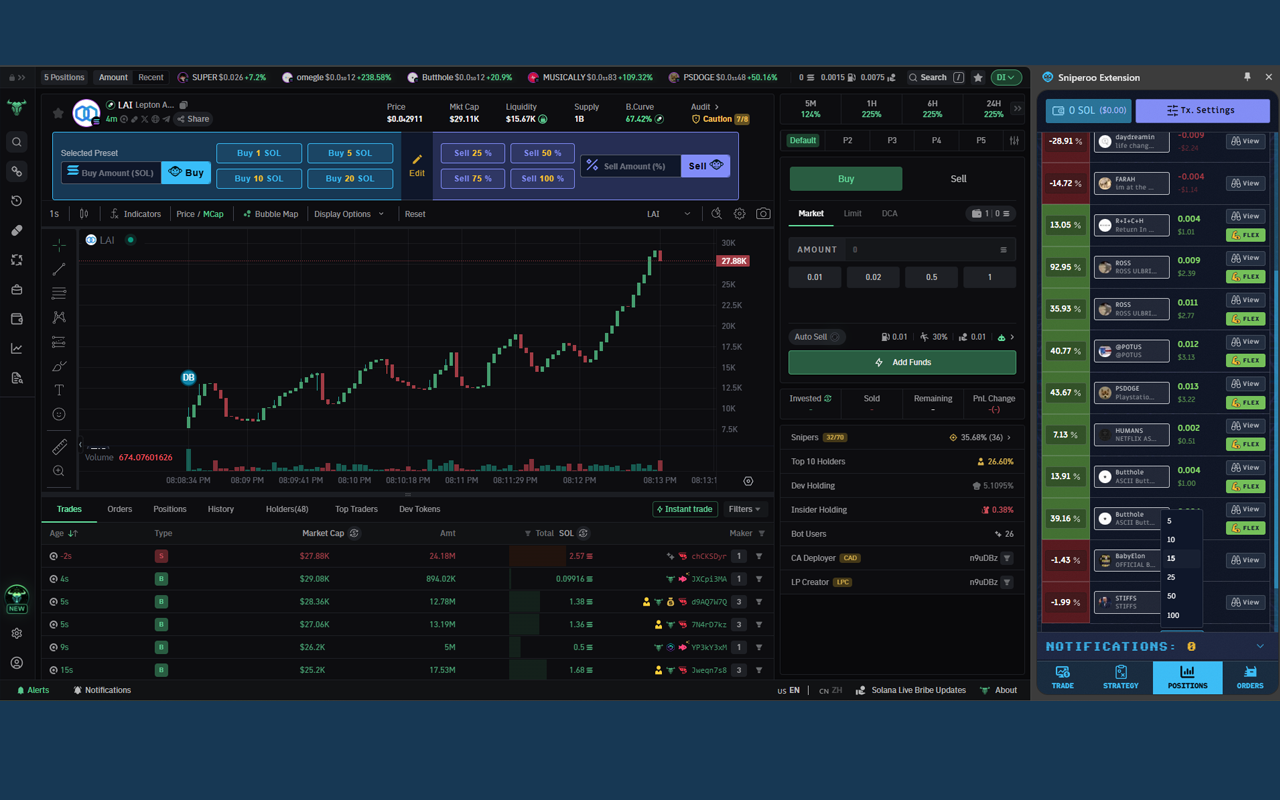Toggle SOL total currency switch icon

coord(584,534)
